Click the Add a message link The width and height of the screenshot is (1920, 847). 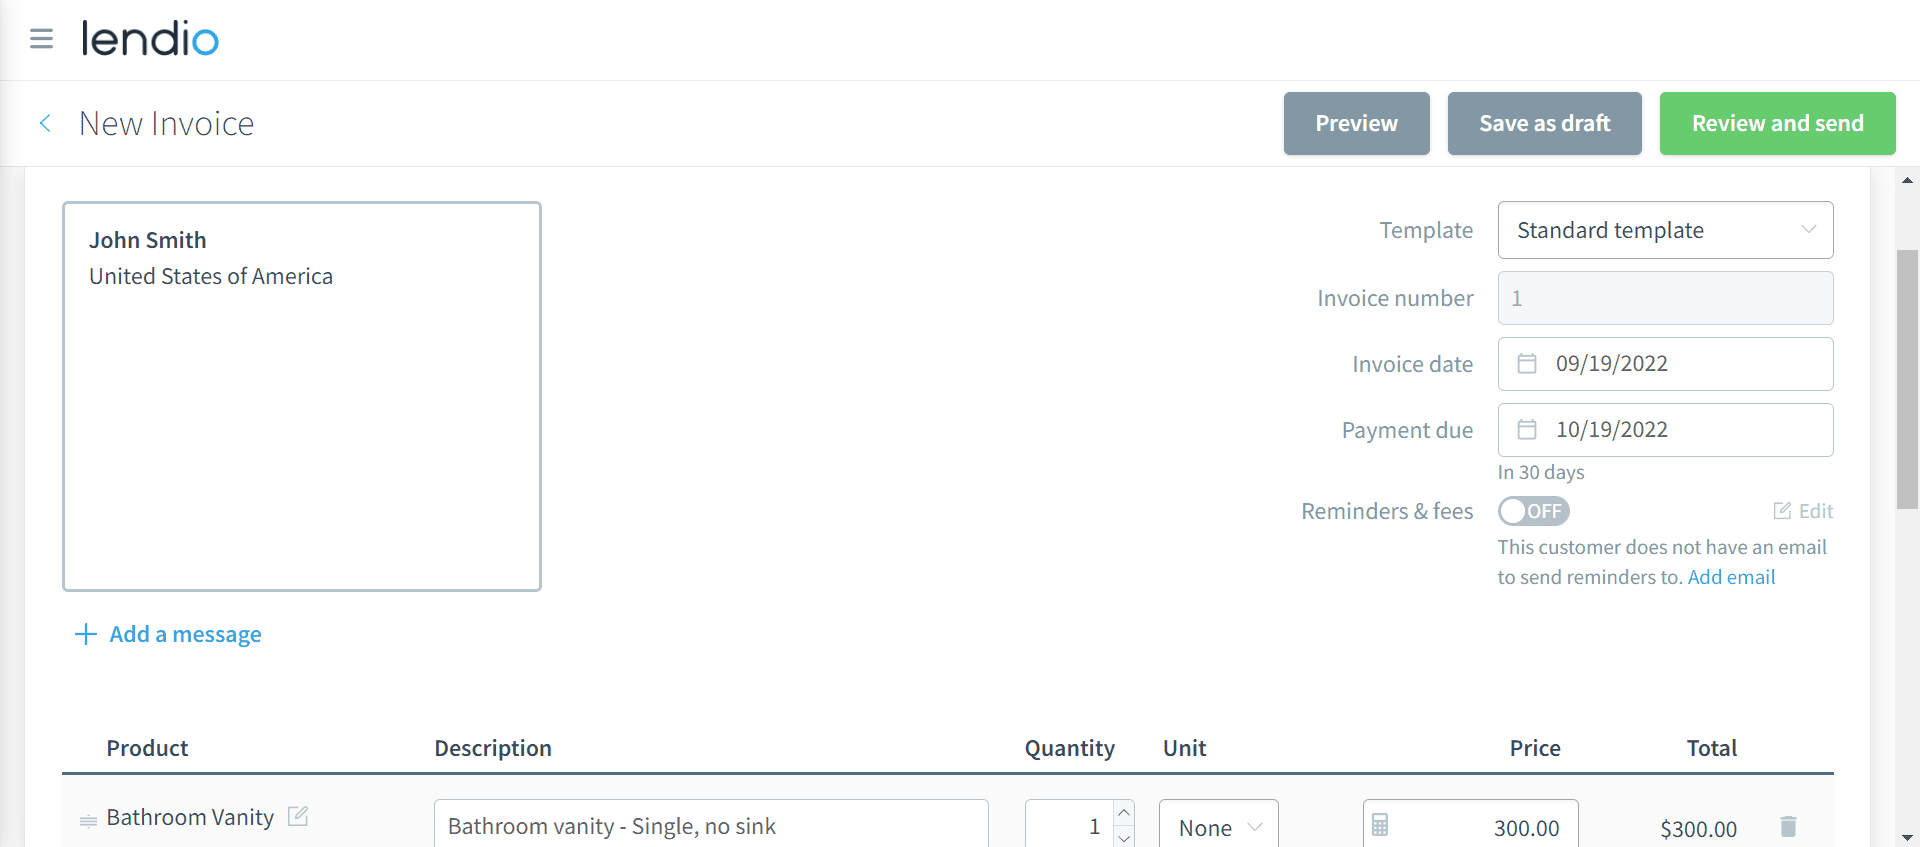[185, 634]
